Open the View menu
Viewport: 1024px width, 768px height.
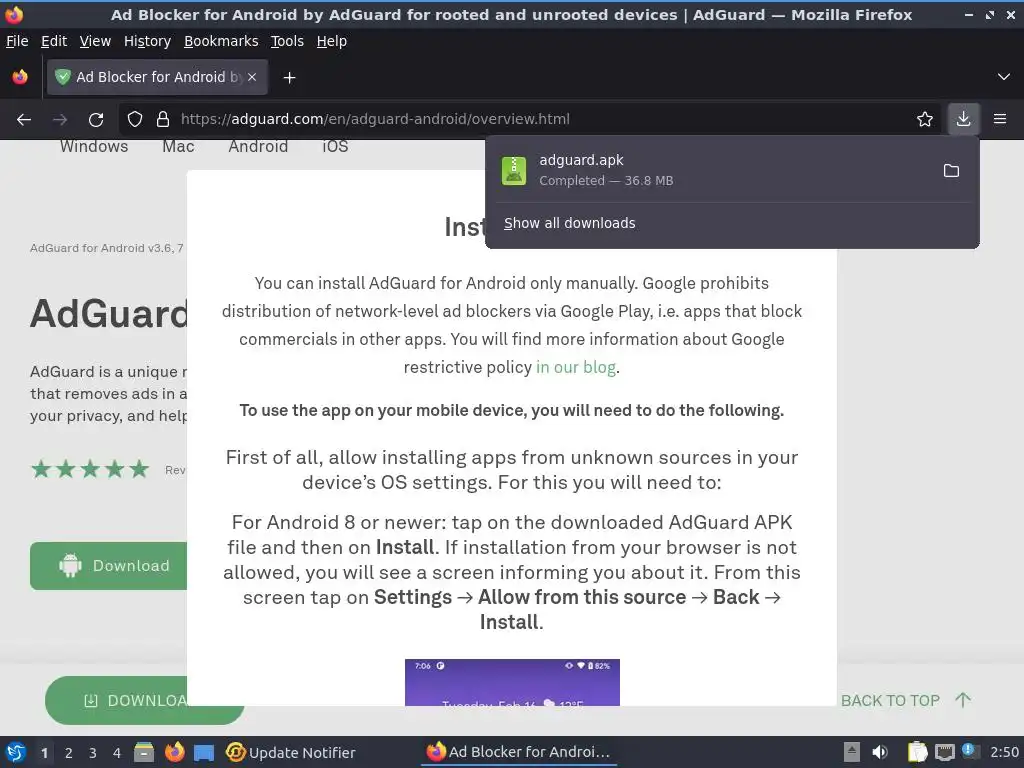click(95, 41)
